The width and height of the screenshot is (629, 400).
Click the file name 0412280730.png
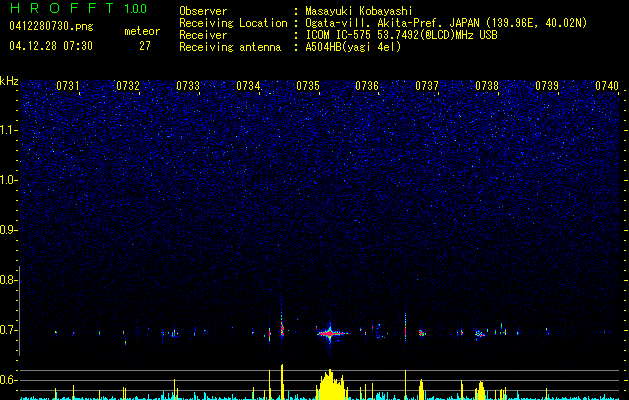[x=51, y=26]
